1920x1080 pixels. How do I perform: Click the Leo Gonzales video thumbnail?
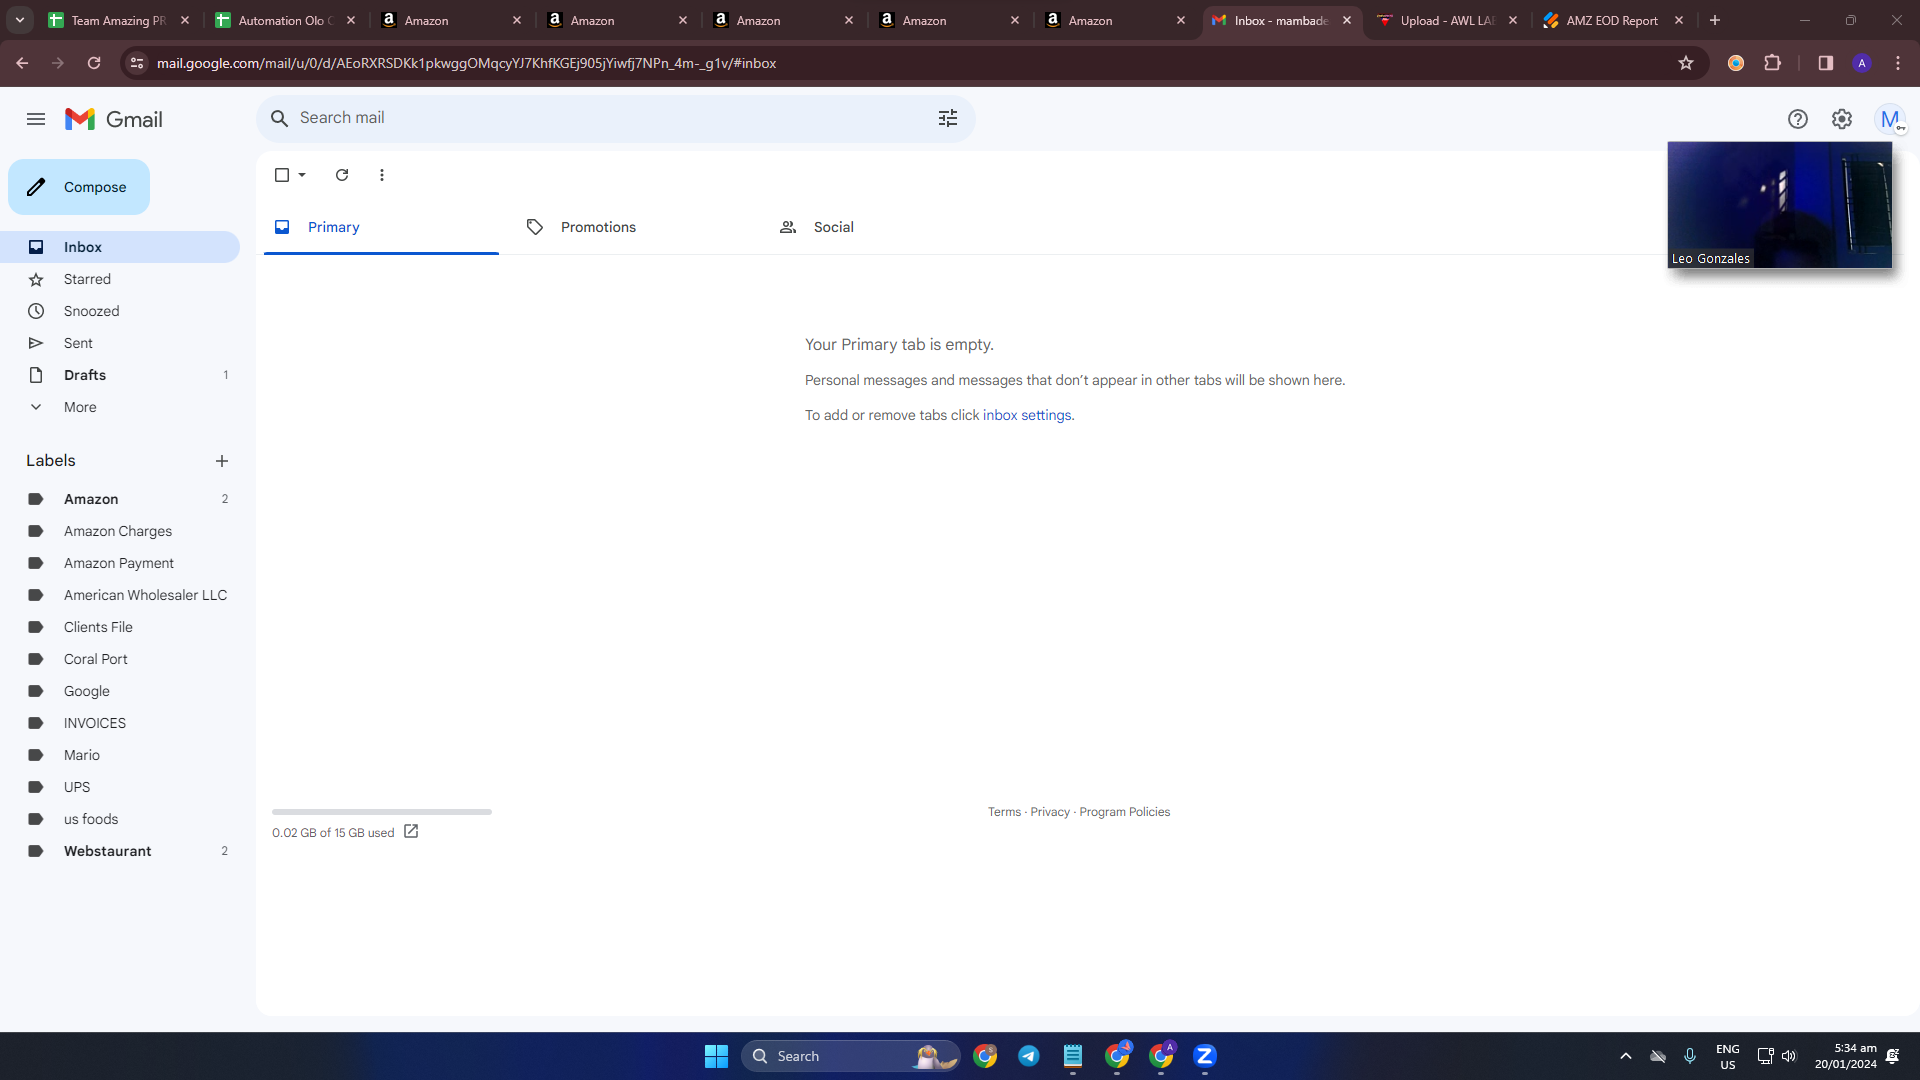click(x=1780, y=205)
